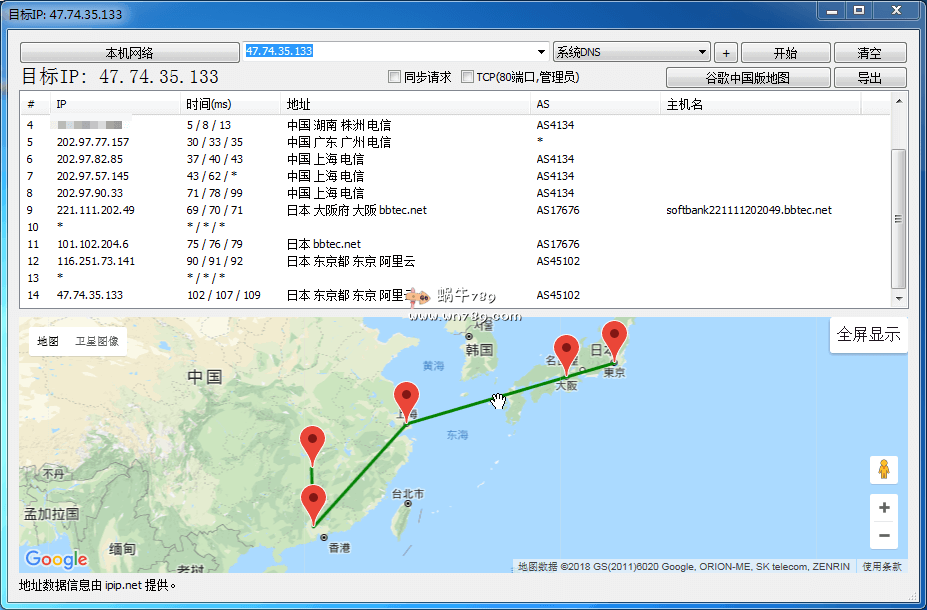927x610 pixels.
Task: Switch the map to 卫星图像 view
Action: pyautogui.click(x=97, y=342)
